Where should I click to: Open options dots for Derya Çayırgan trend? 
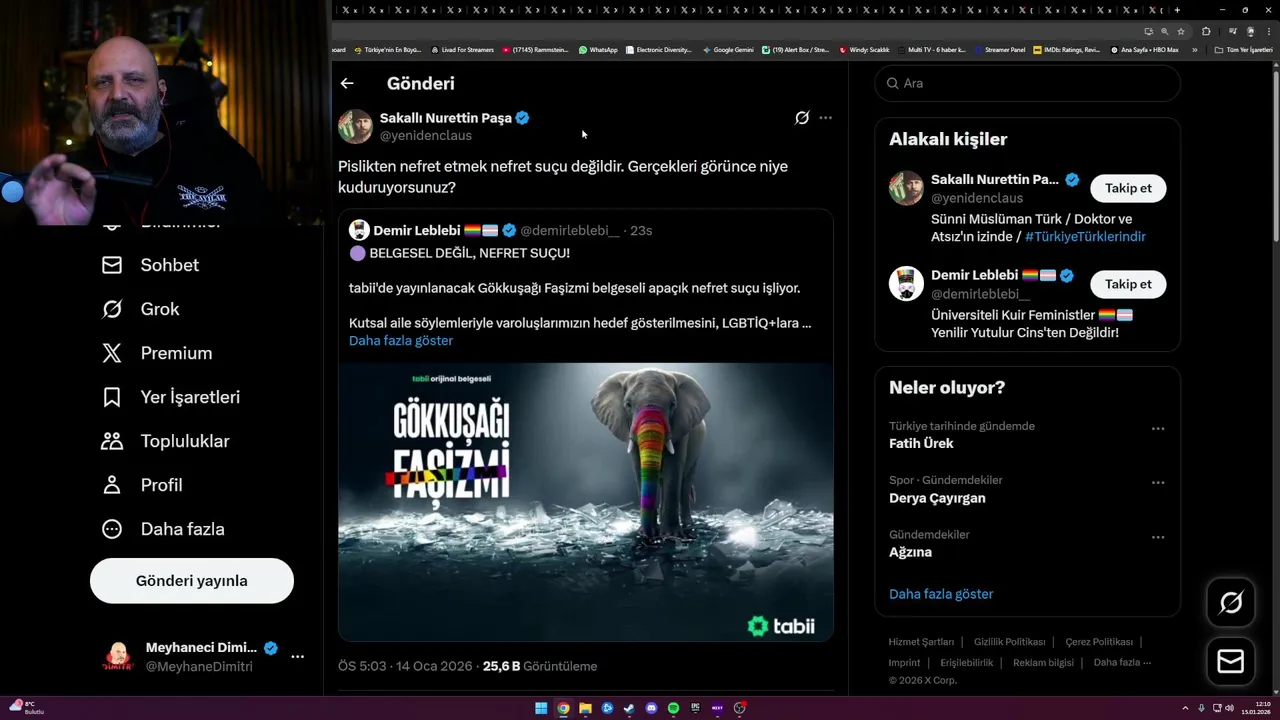[1158, 482]
